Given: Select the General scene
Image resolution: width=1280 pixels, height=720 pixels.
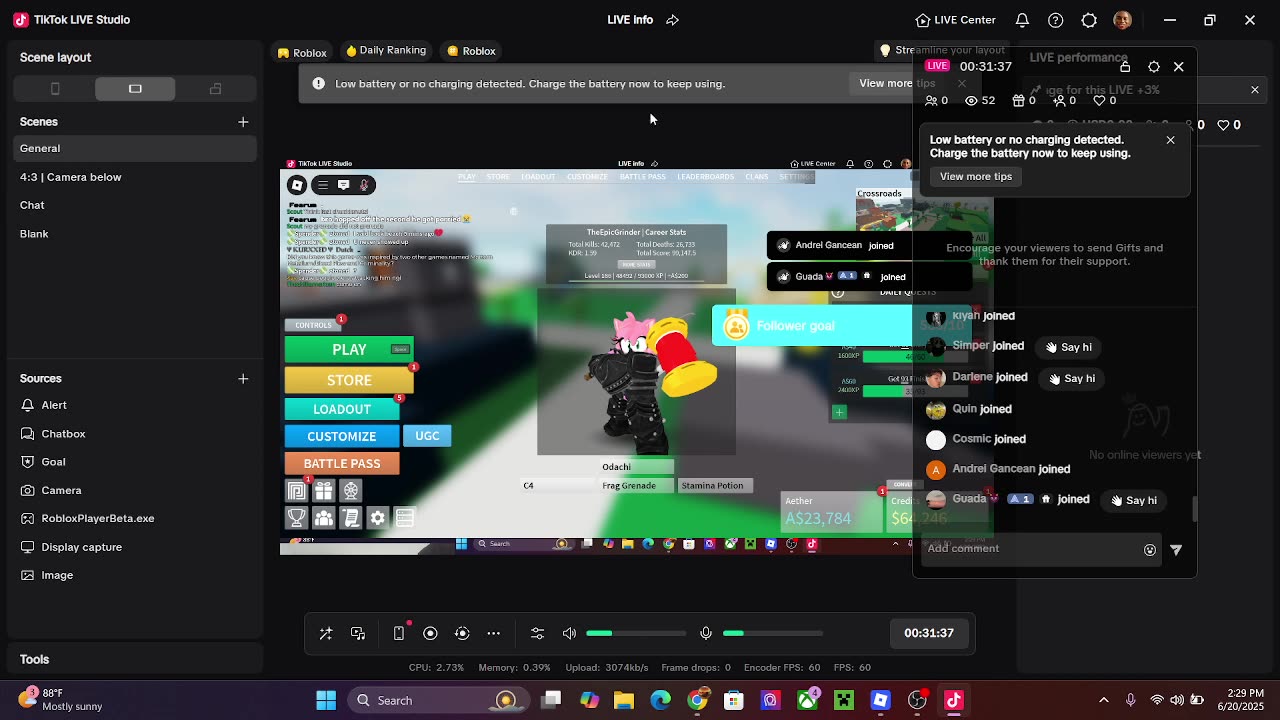Looking at the screenshot, I should pyautogui.click(x=135, y=148).
